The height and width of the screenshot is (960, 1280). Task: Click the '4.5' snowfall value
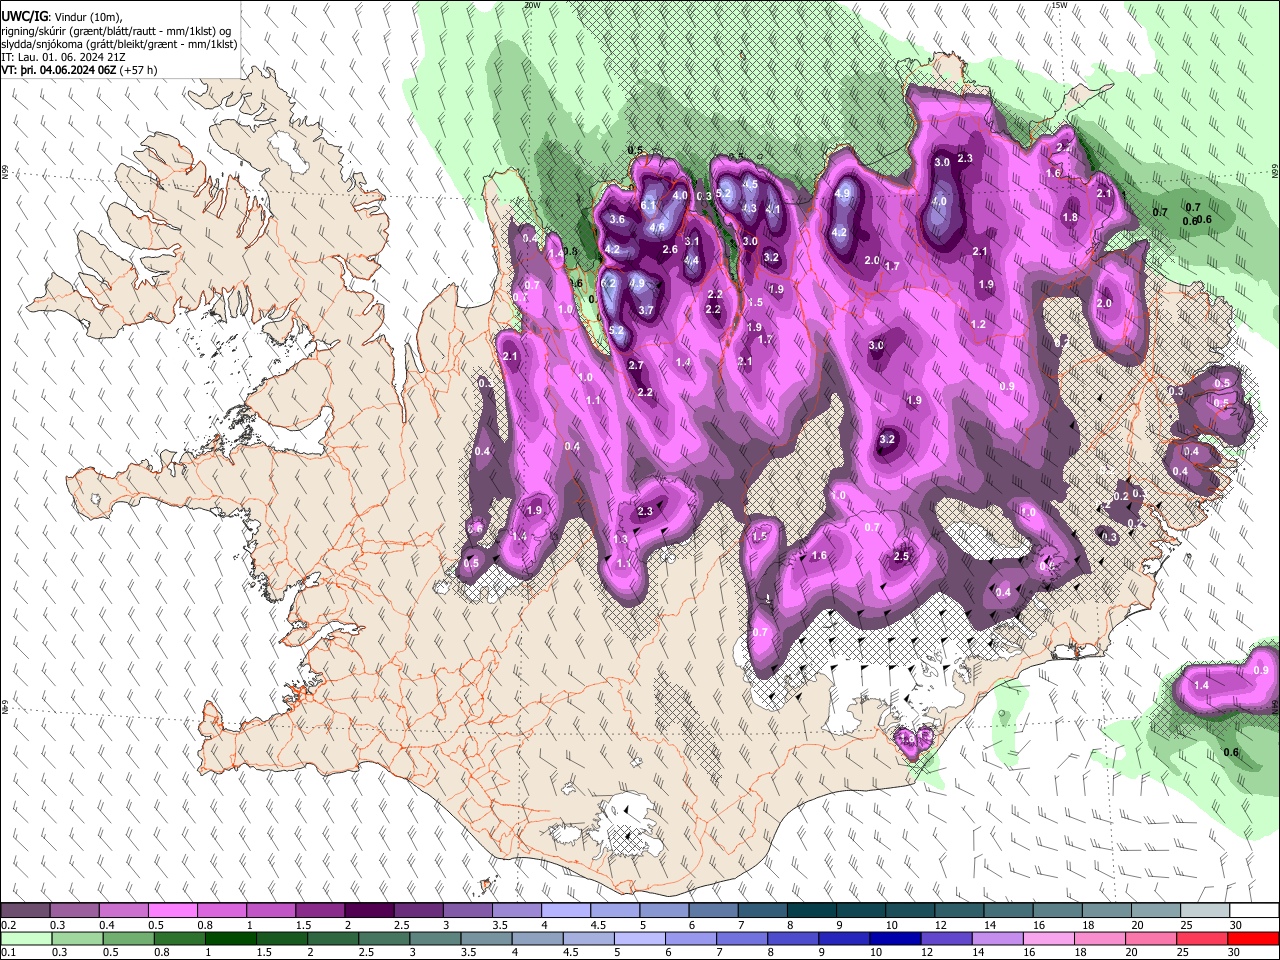point(750,185)
